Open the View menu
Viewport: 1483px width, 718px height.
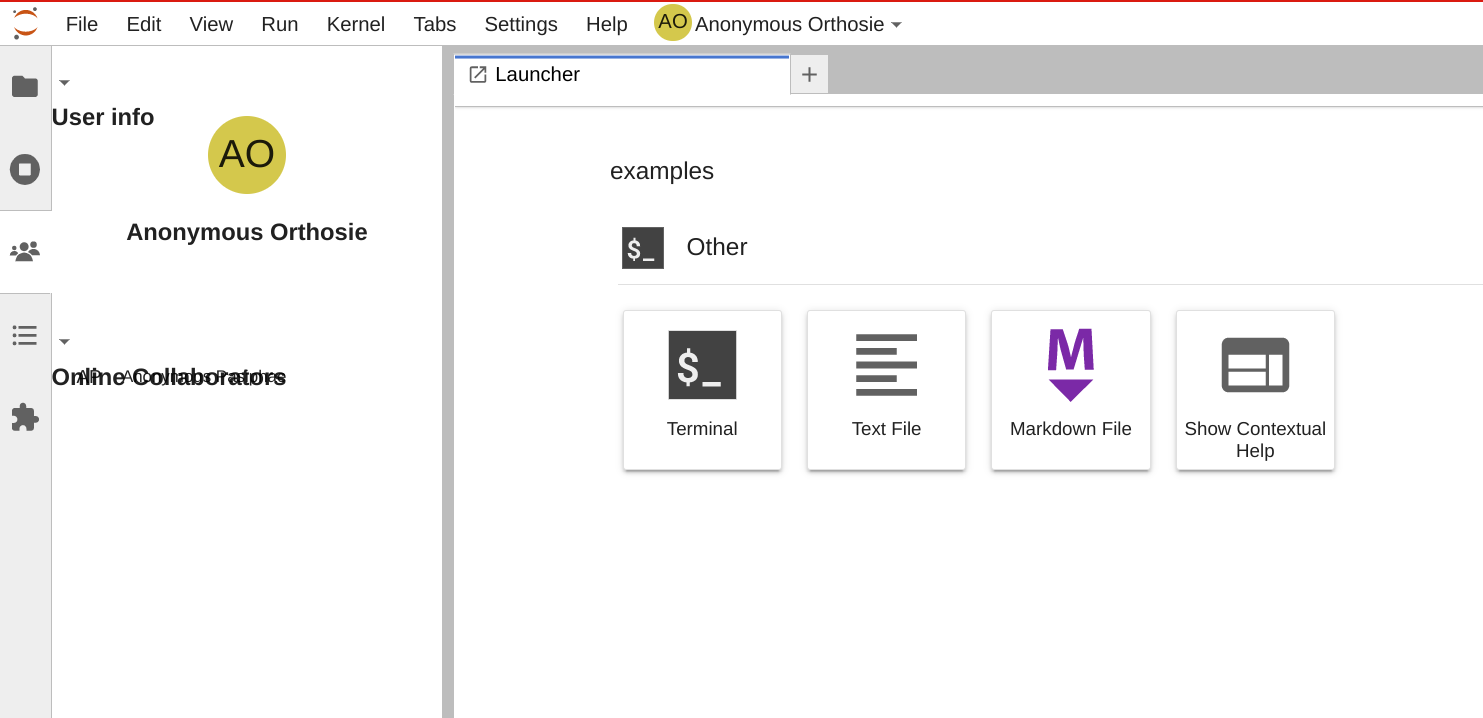211,24
